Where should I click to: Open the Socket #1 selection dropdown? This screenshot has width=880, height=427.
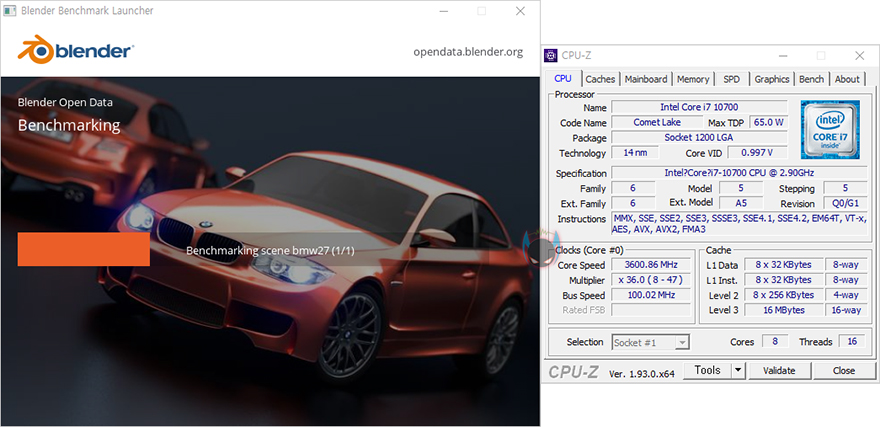(x=650, y=342)
